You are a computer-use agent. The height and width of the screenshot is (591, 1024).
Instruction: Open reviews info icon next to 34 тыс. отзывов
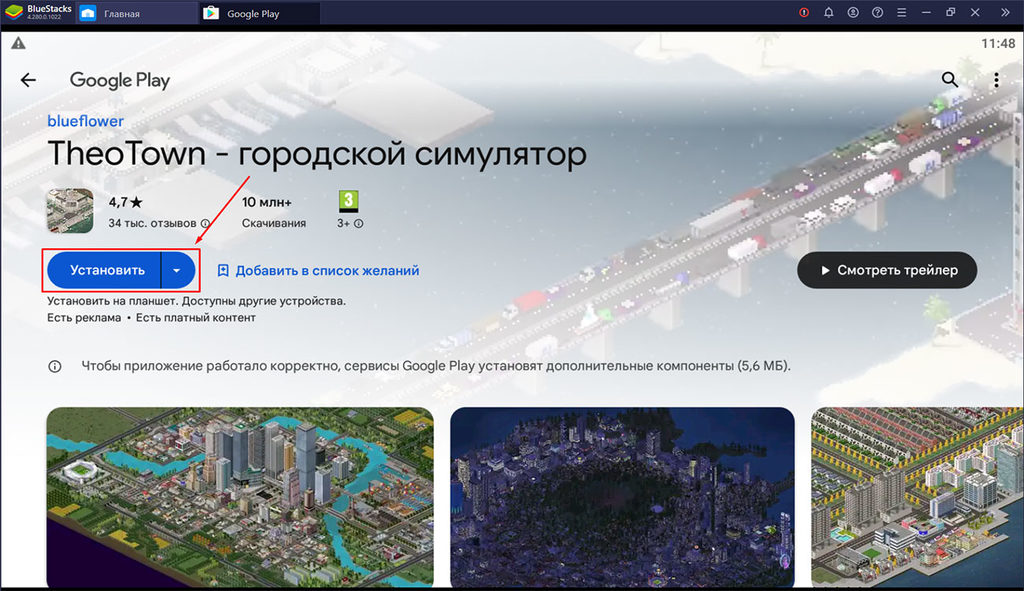point(205,223)
